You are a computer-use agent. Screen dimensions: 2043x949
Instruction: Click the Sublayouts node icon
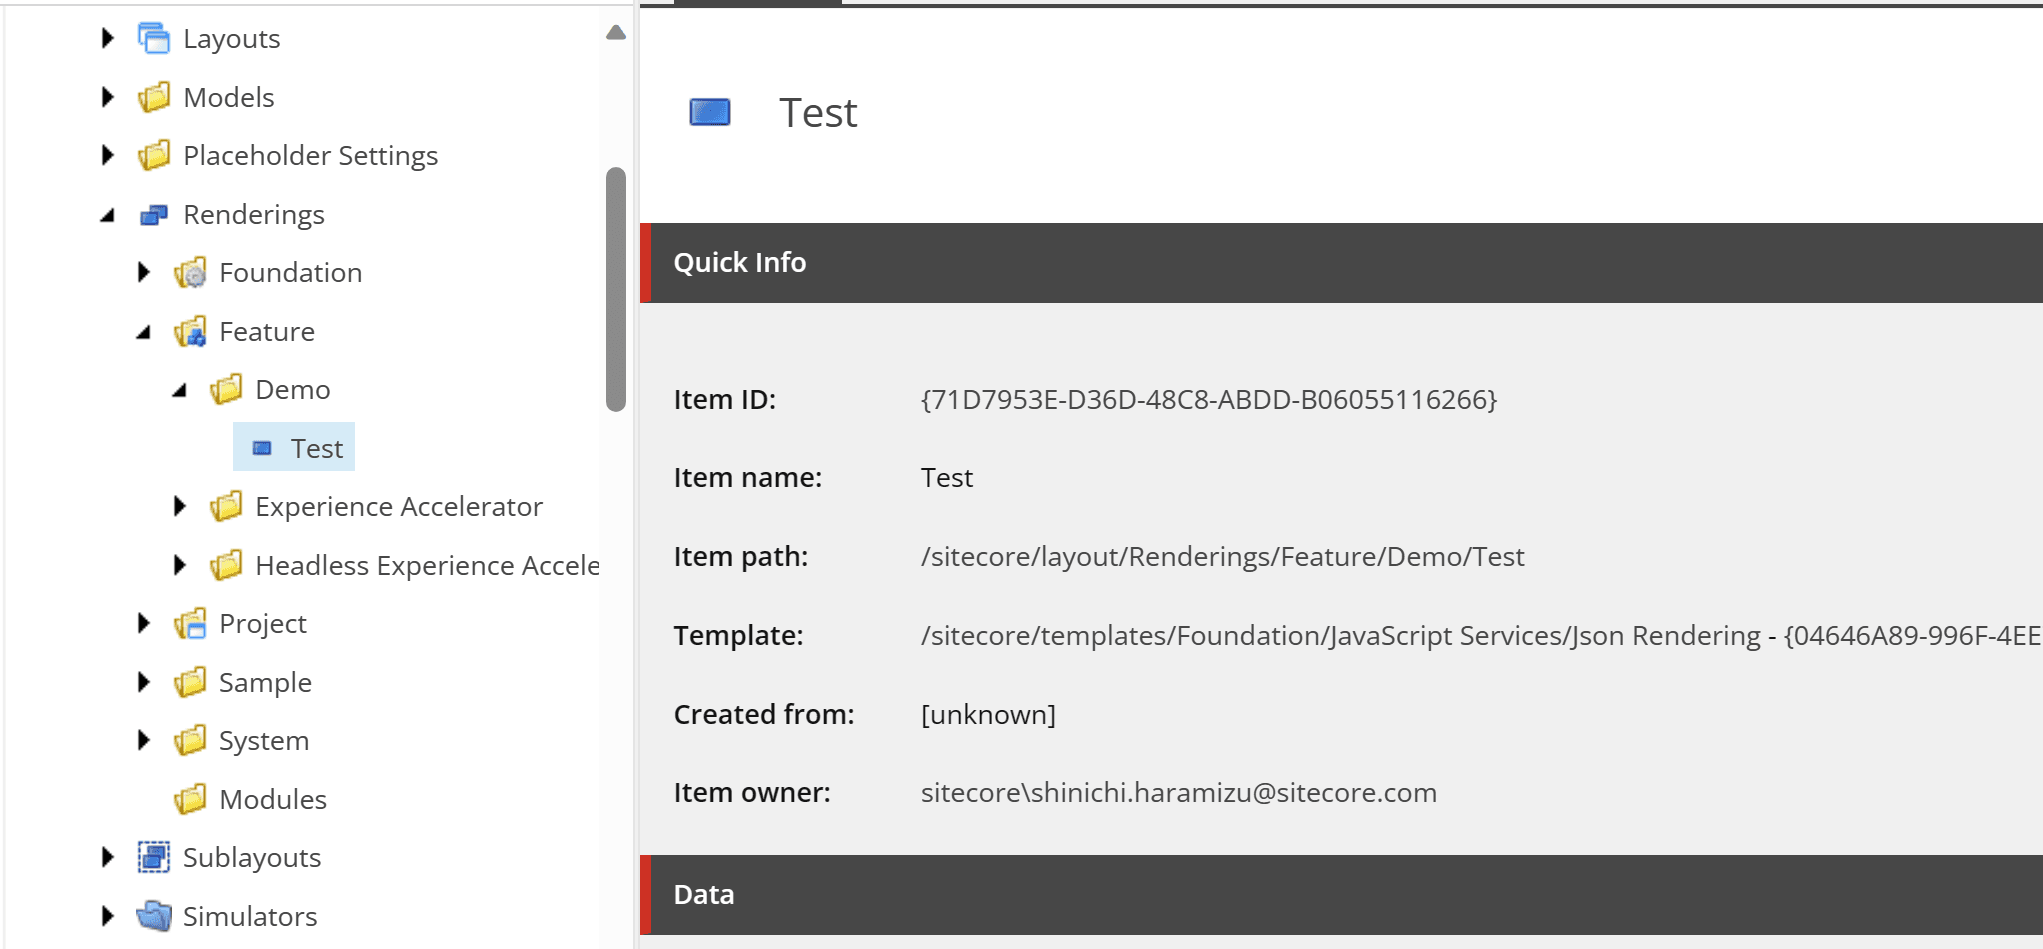point(154,858)
